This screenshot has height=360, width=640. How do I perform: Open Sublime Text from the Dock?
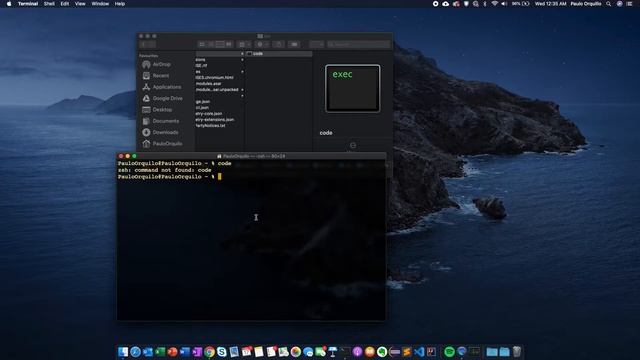[x=407, y=352]
